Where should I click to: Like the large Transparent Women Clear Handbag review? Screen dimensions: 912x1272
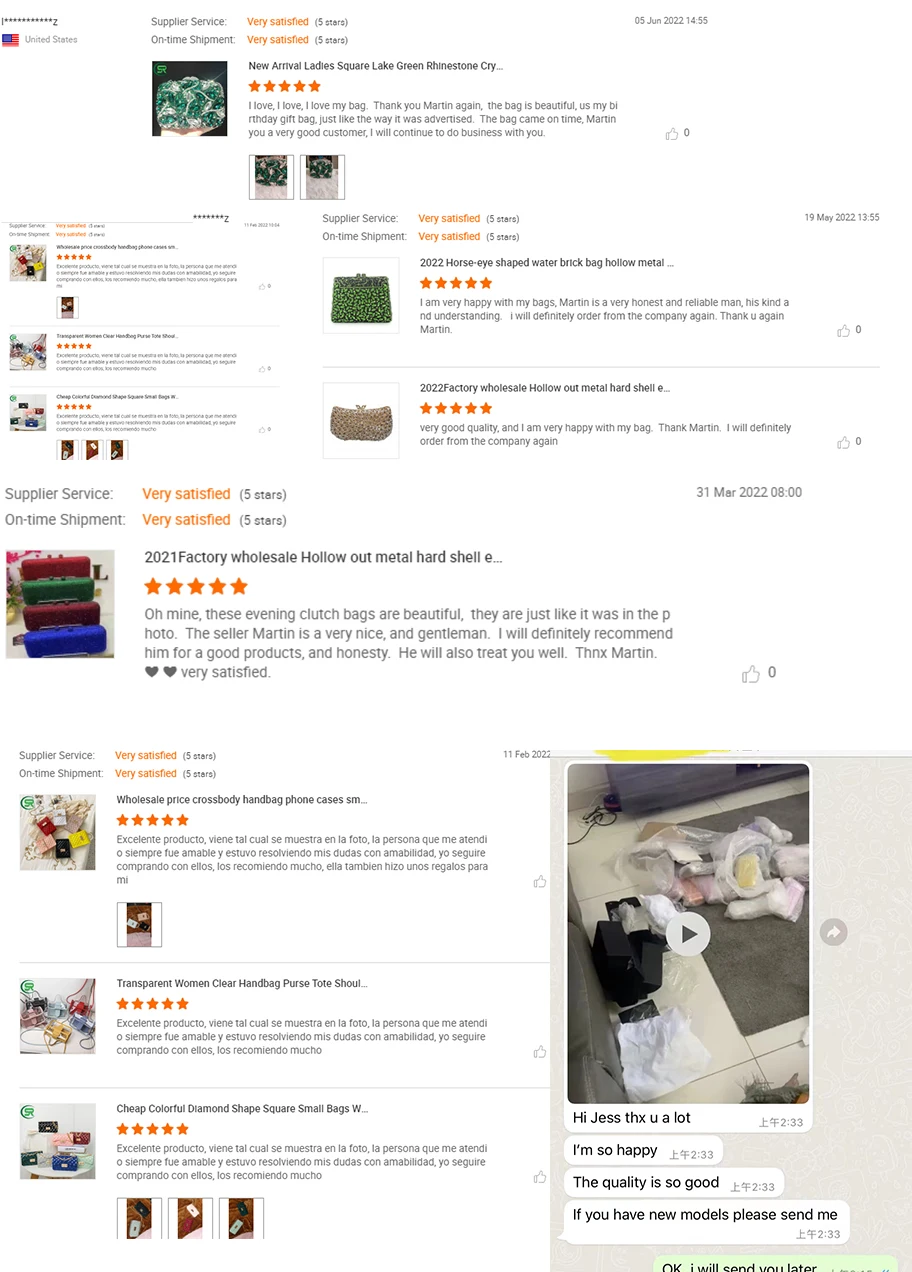(x=540, y=1051)
